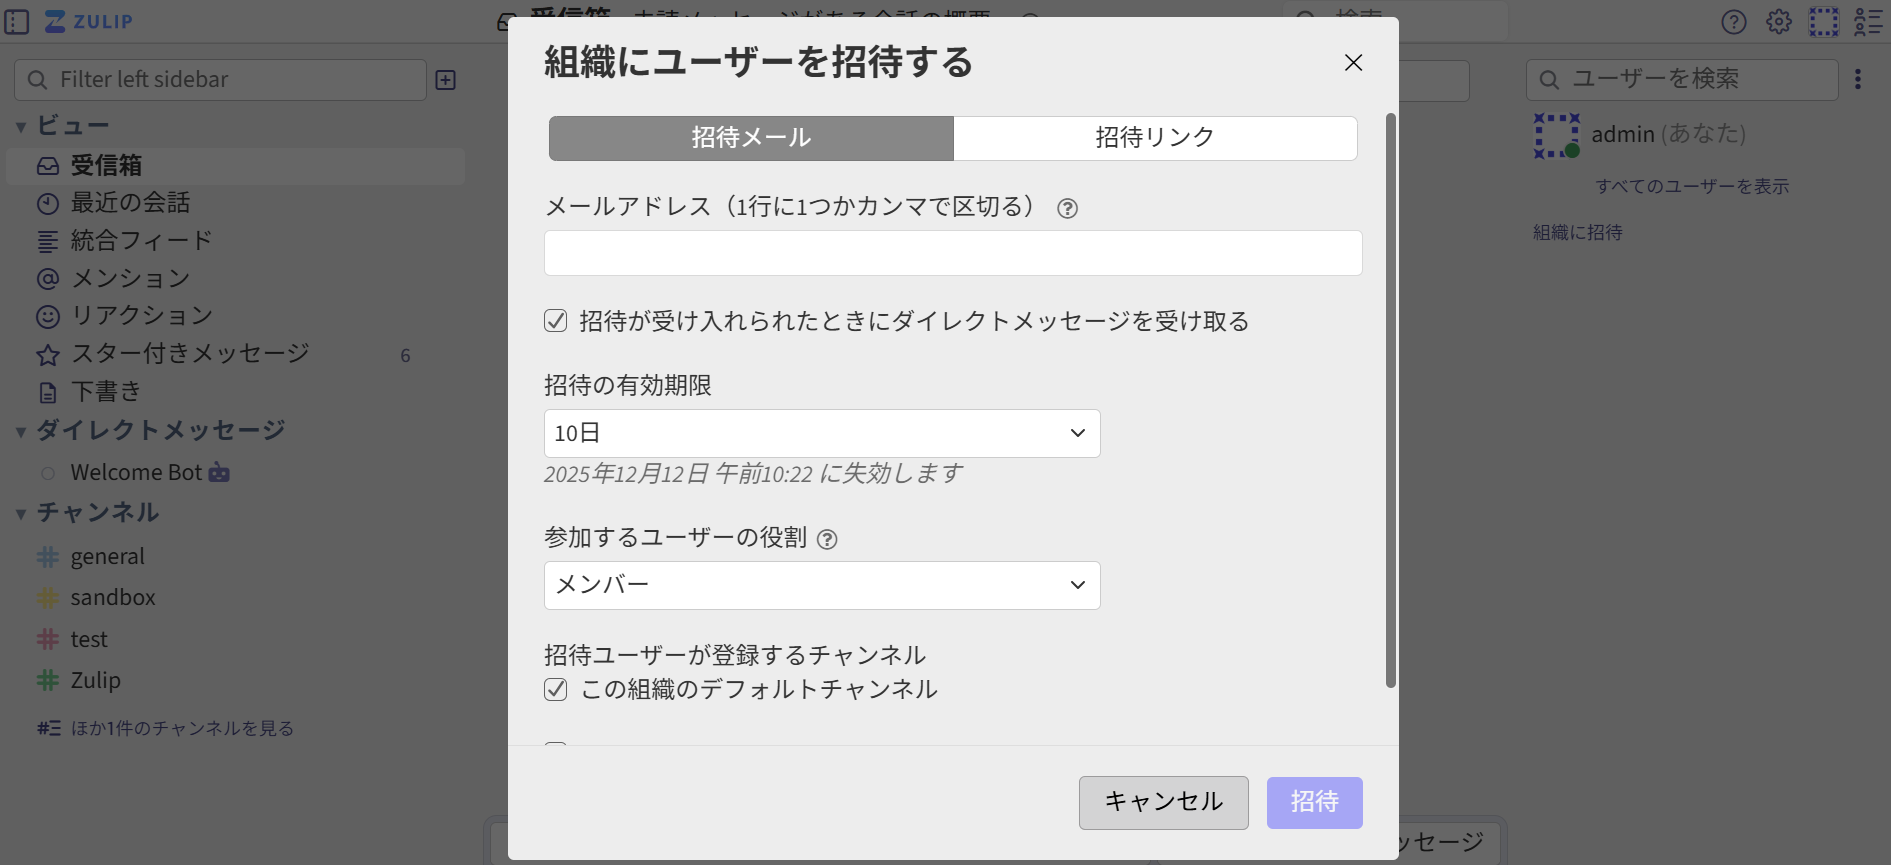The width and height of the screenshot is (1891, 865).
Task: Select the mentions @ icon in sidebar
Action: coord(47,278)
